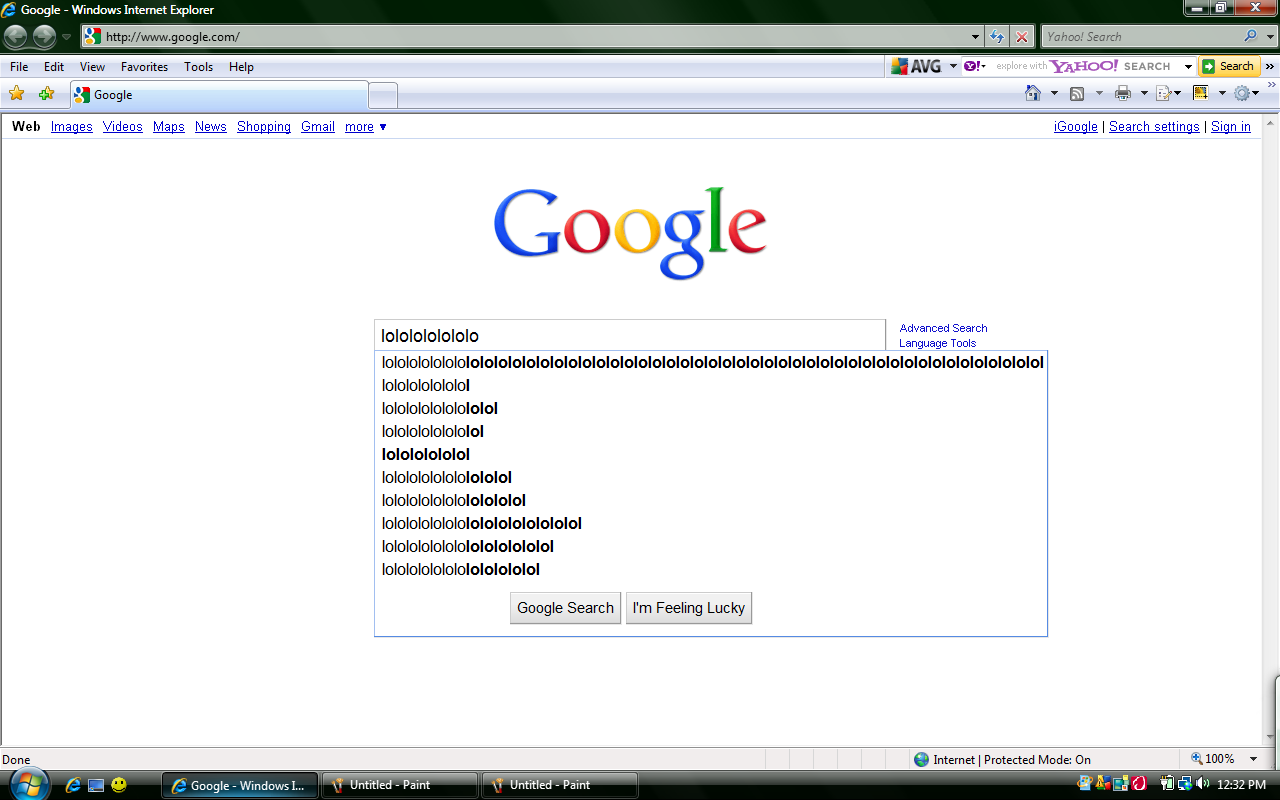
Task: Click the Print icon
Action: (x=1124, y=92)
